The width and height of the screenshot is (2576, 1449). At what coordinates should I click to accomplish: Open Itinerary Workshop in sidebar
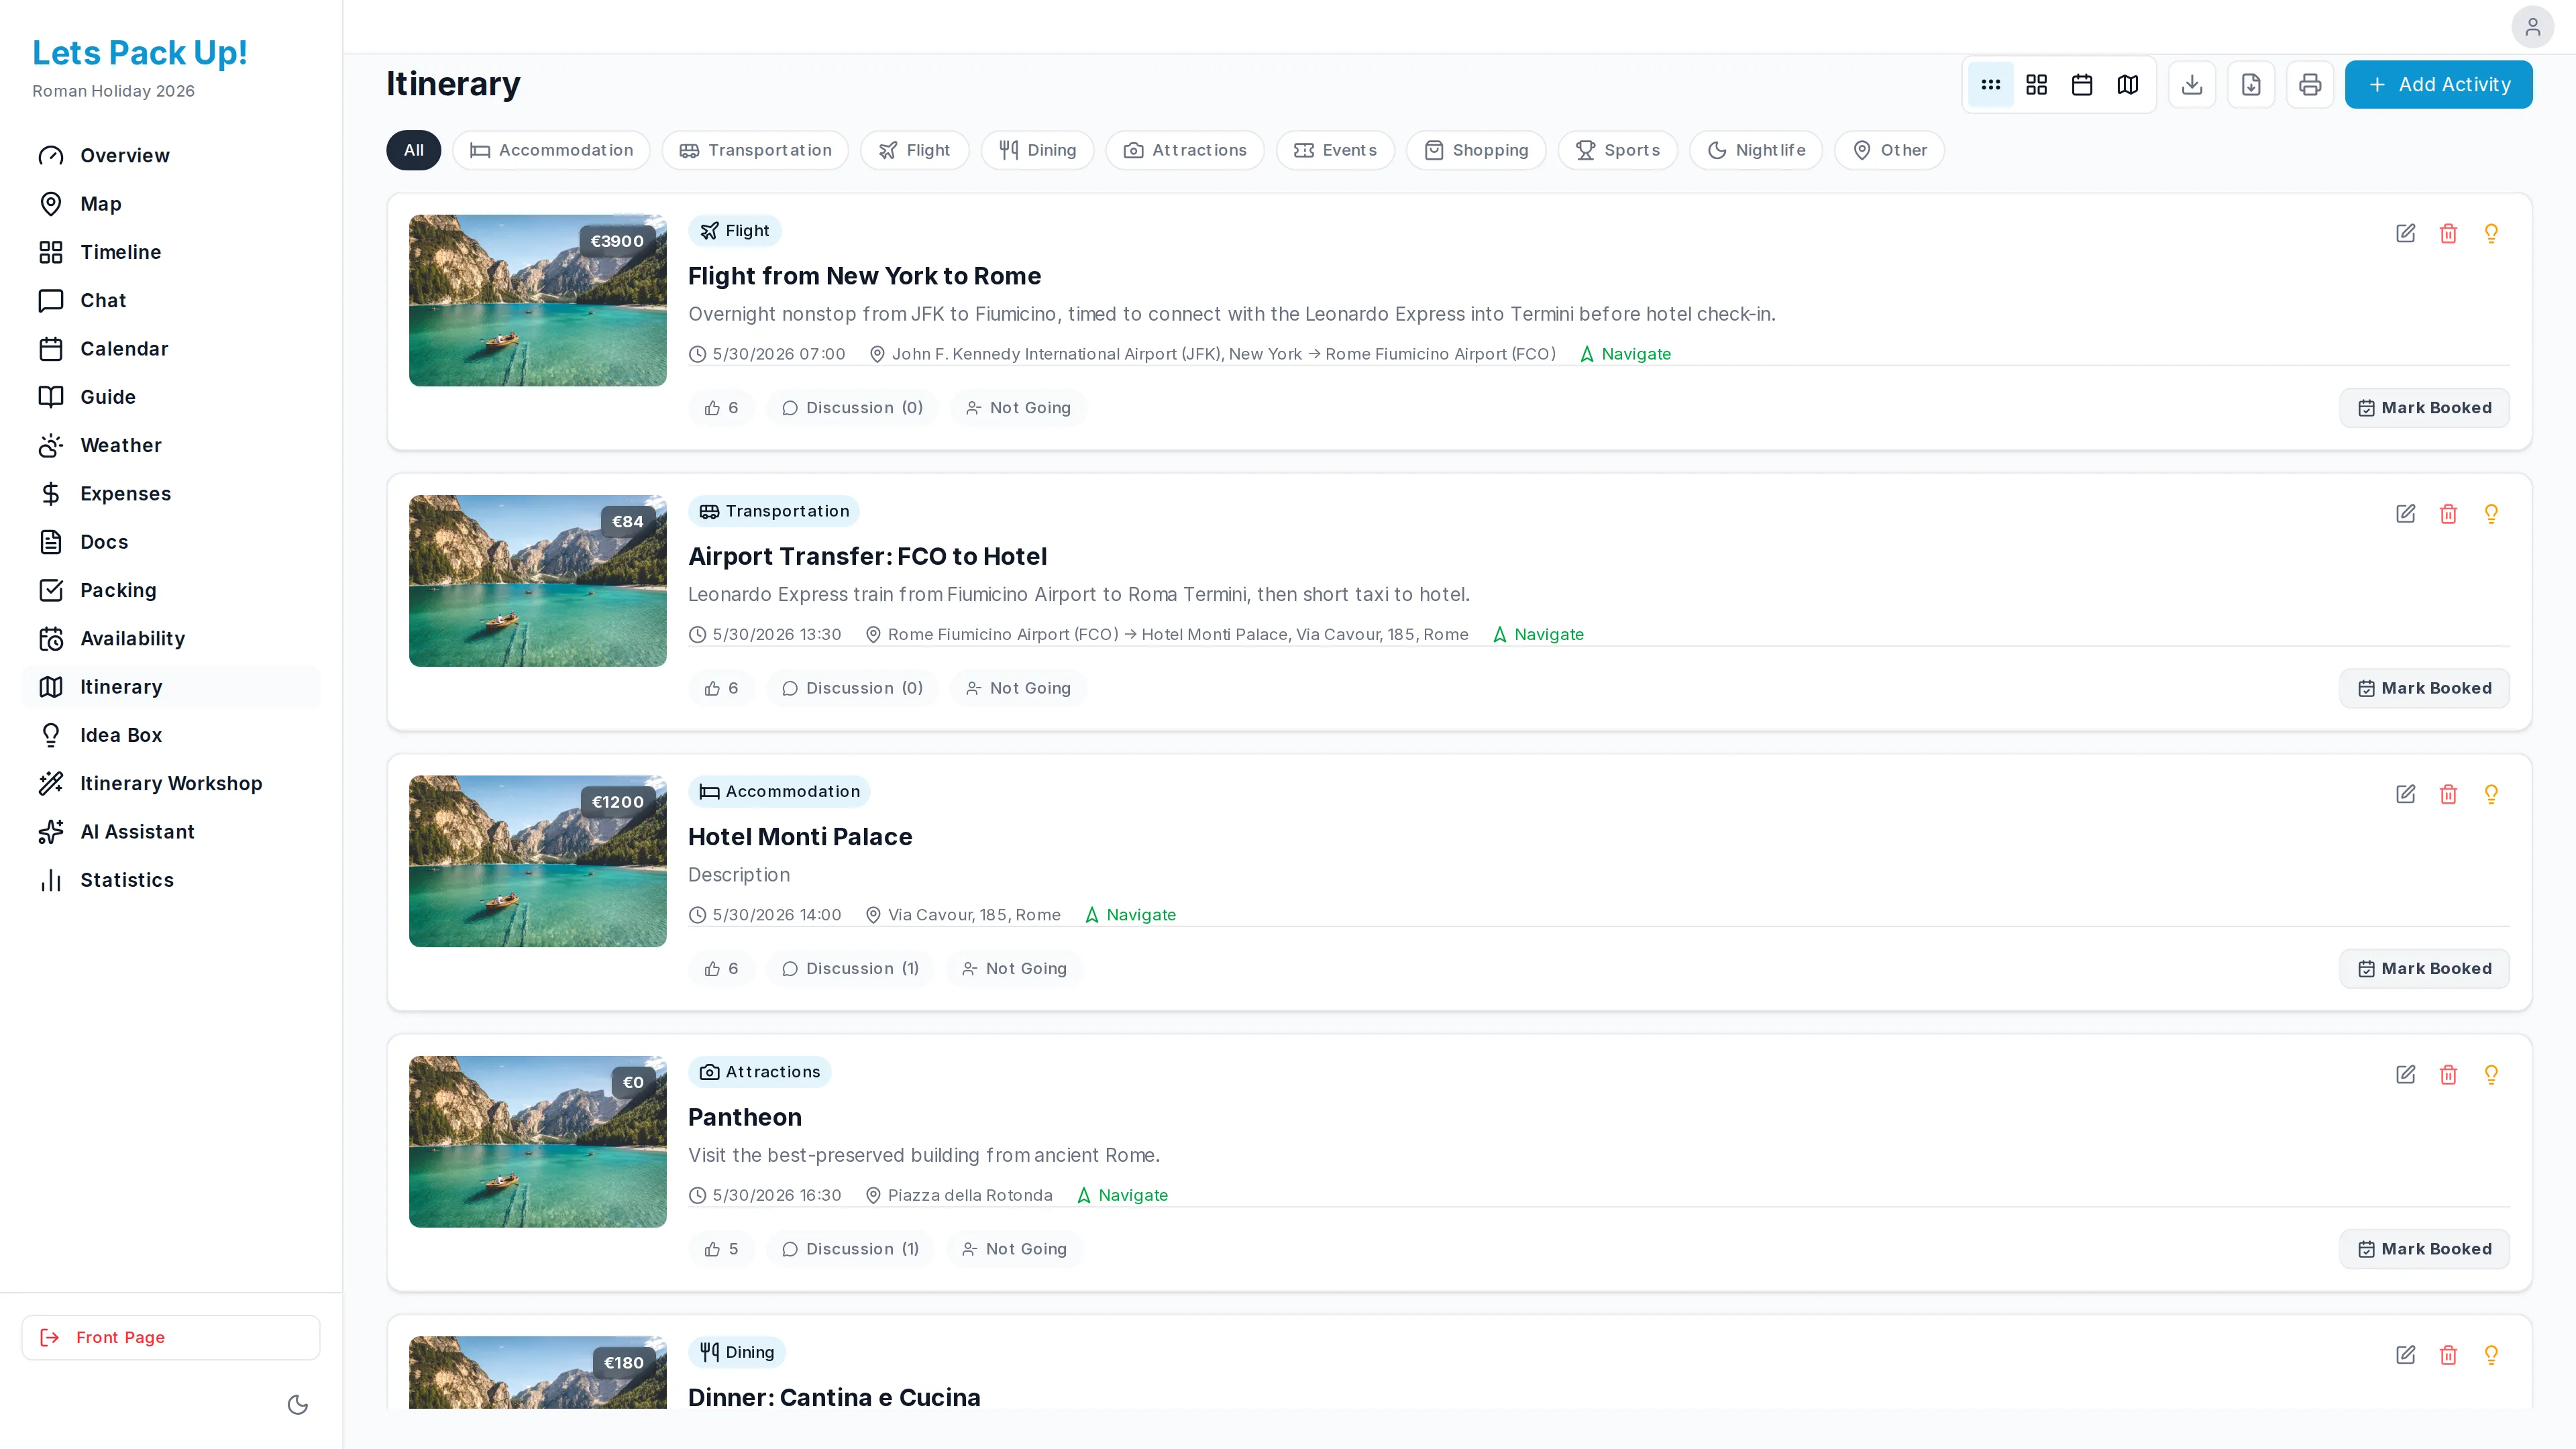click(171, 784)
